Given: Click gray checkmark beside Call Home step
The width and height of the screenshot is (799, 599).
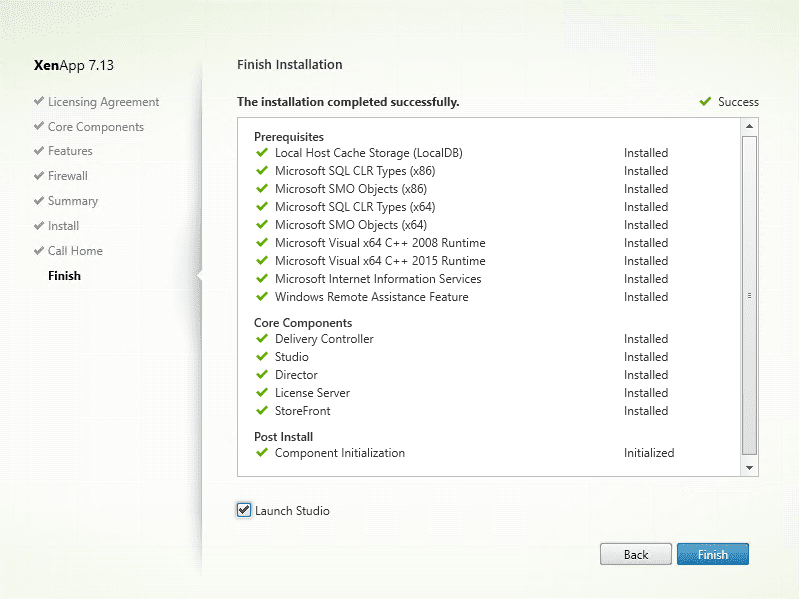Looking at the screenshot, I should point(39,250).
